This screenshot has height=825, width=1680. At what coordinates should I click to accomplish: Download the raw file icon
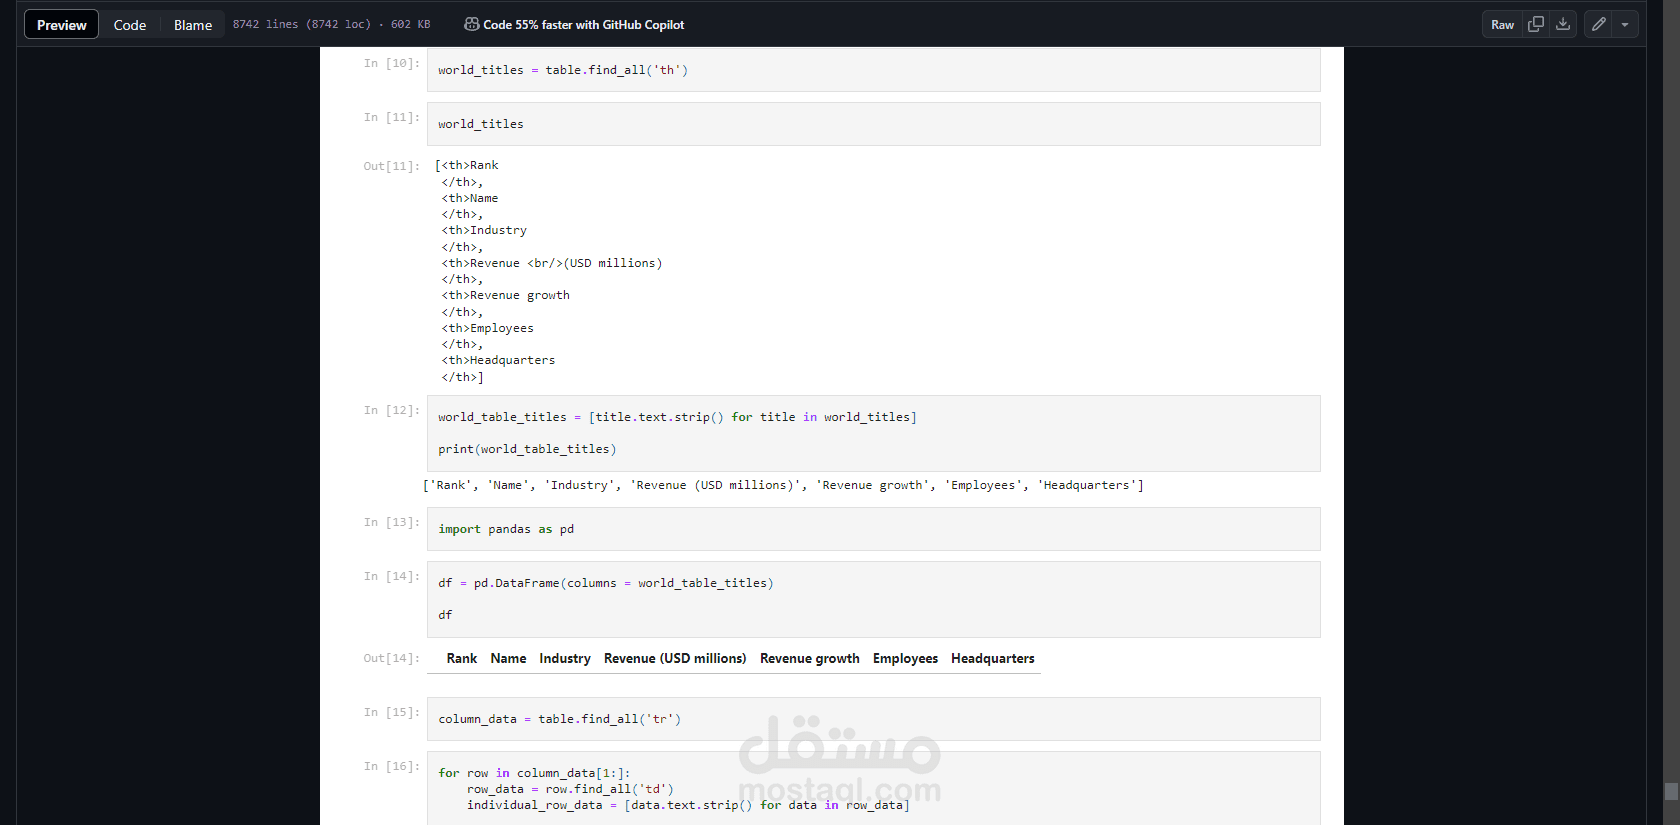click(1563, 24)
